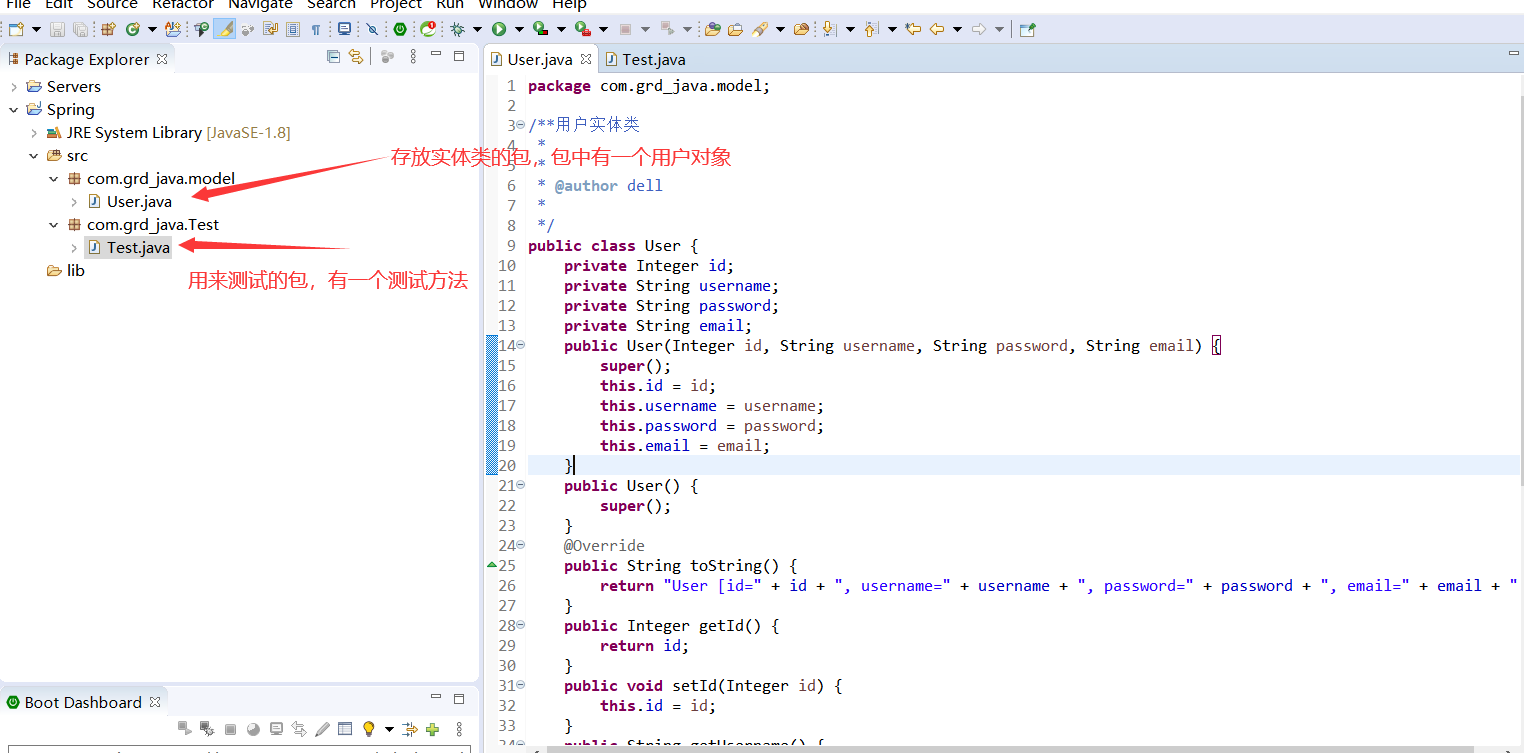Click the New Java Class icon
The image size is (1524, 753).
[133, 29]
